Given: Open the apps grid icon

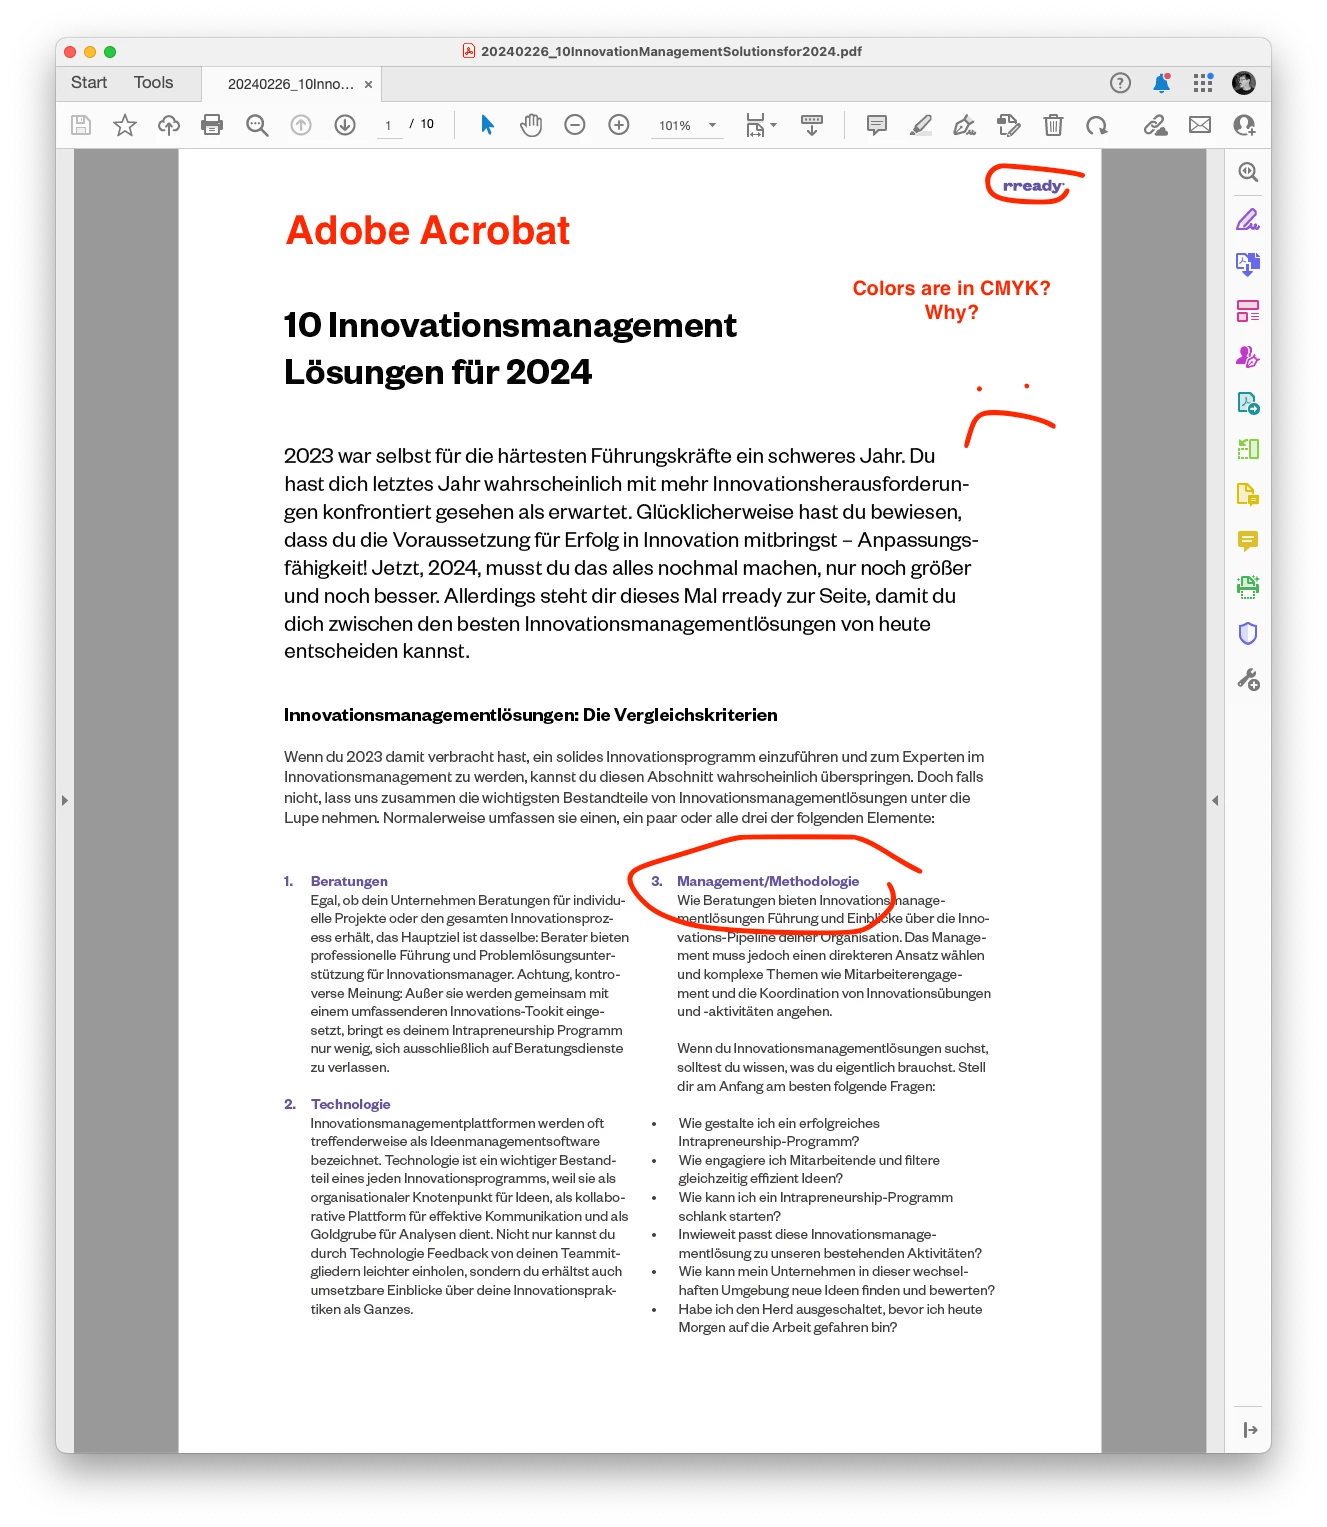Looking at the screenshot, I should tap(1203, 83).
